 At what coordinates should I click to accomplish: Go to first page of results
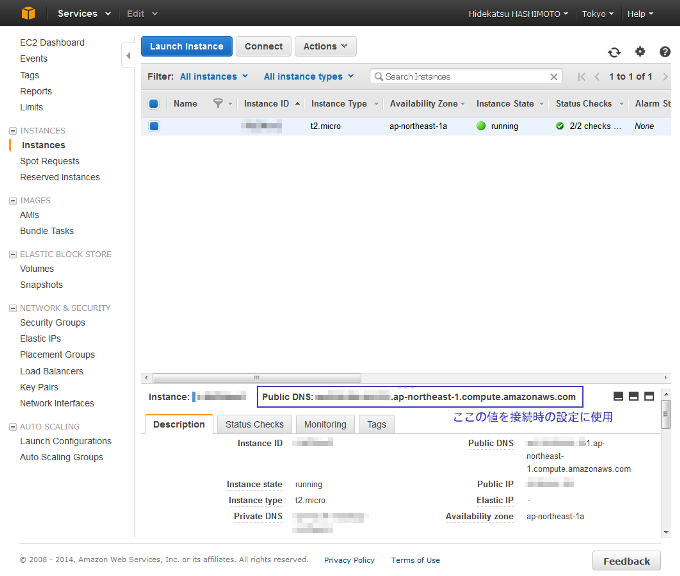[582, 77]
